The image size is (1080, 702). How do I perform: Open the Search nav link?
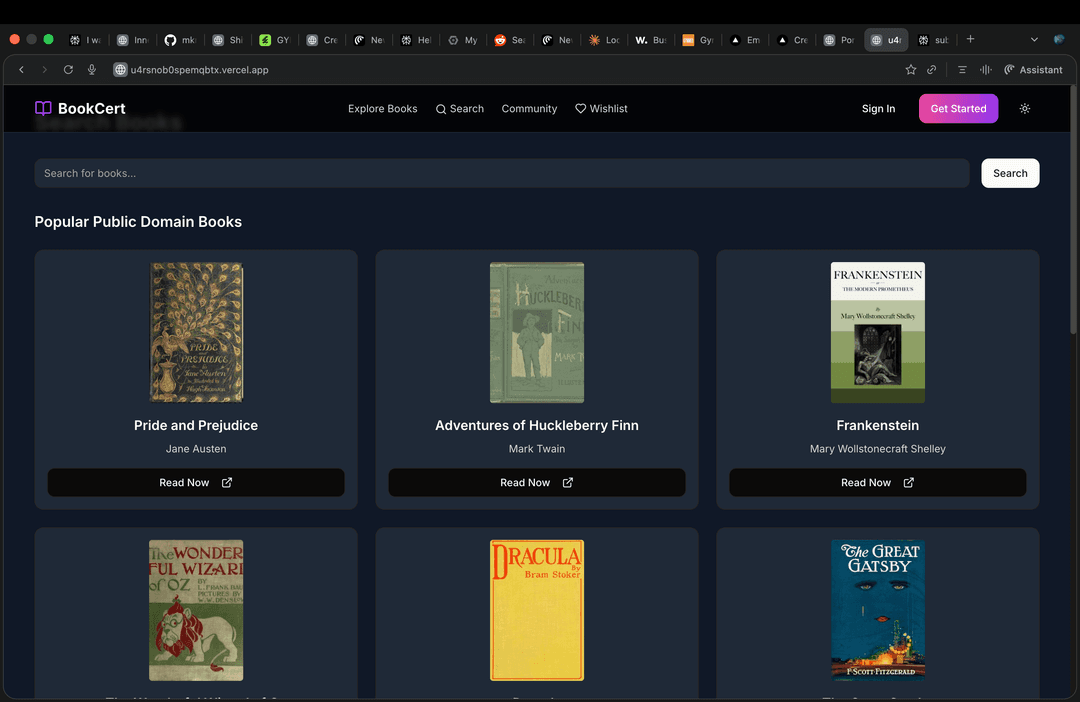(459, 109)
